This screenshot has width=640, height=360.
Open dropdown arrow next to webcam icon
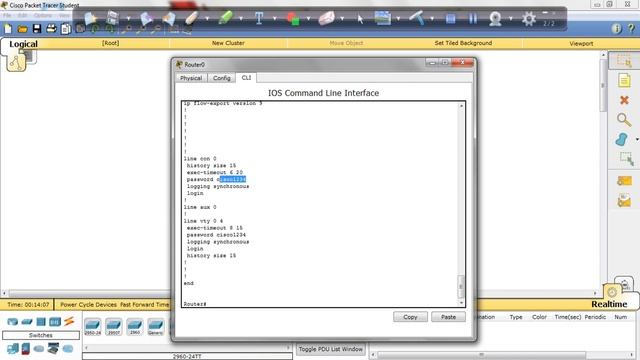pyautogui.click(x=511, y=18)
